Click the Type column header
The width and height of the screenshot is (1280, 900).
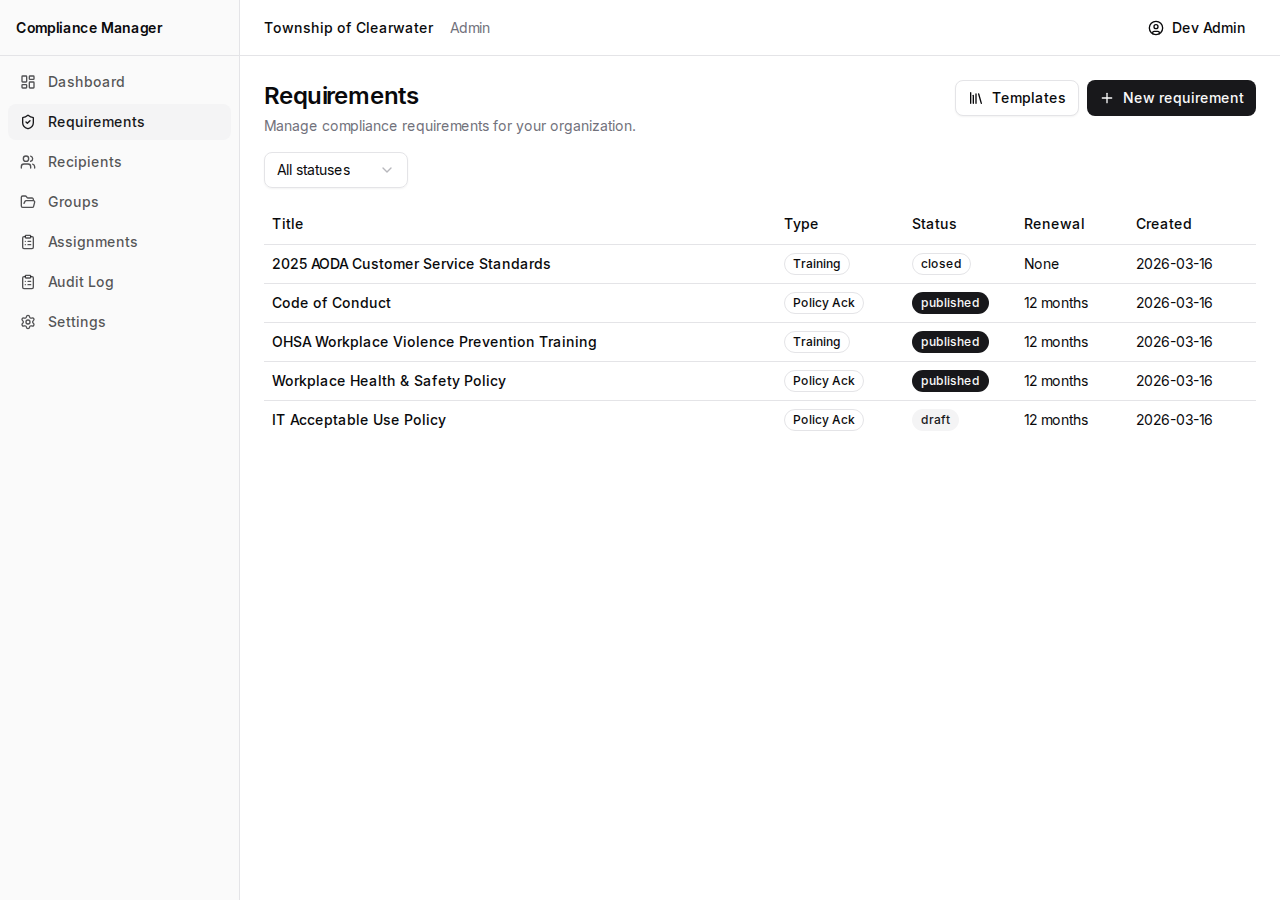point(801,224)
